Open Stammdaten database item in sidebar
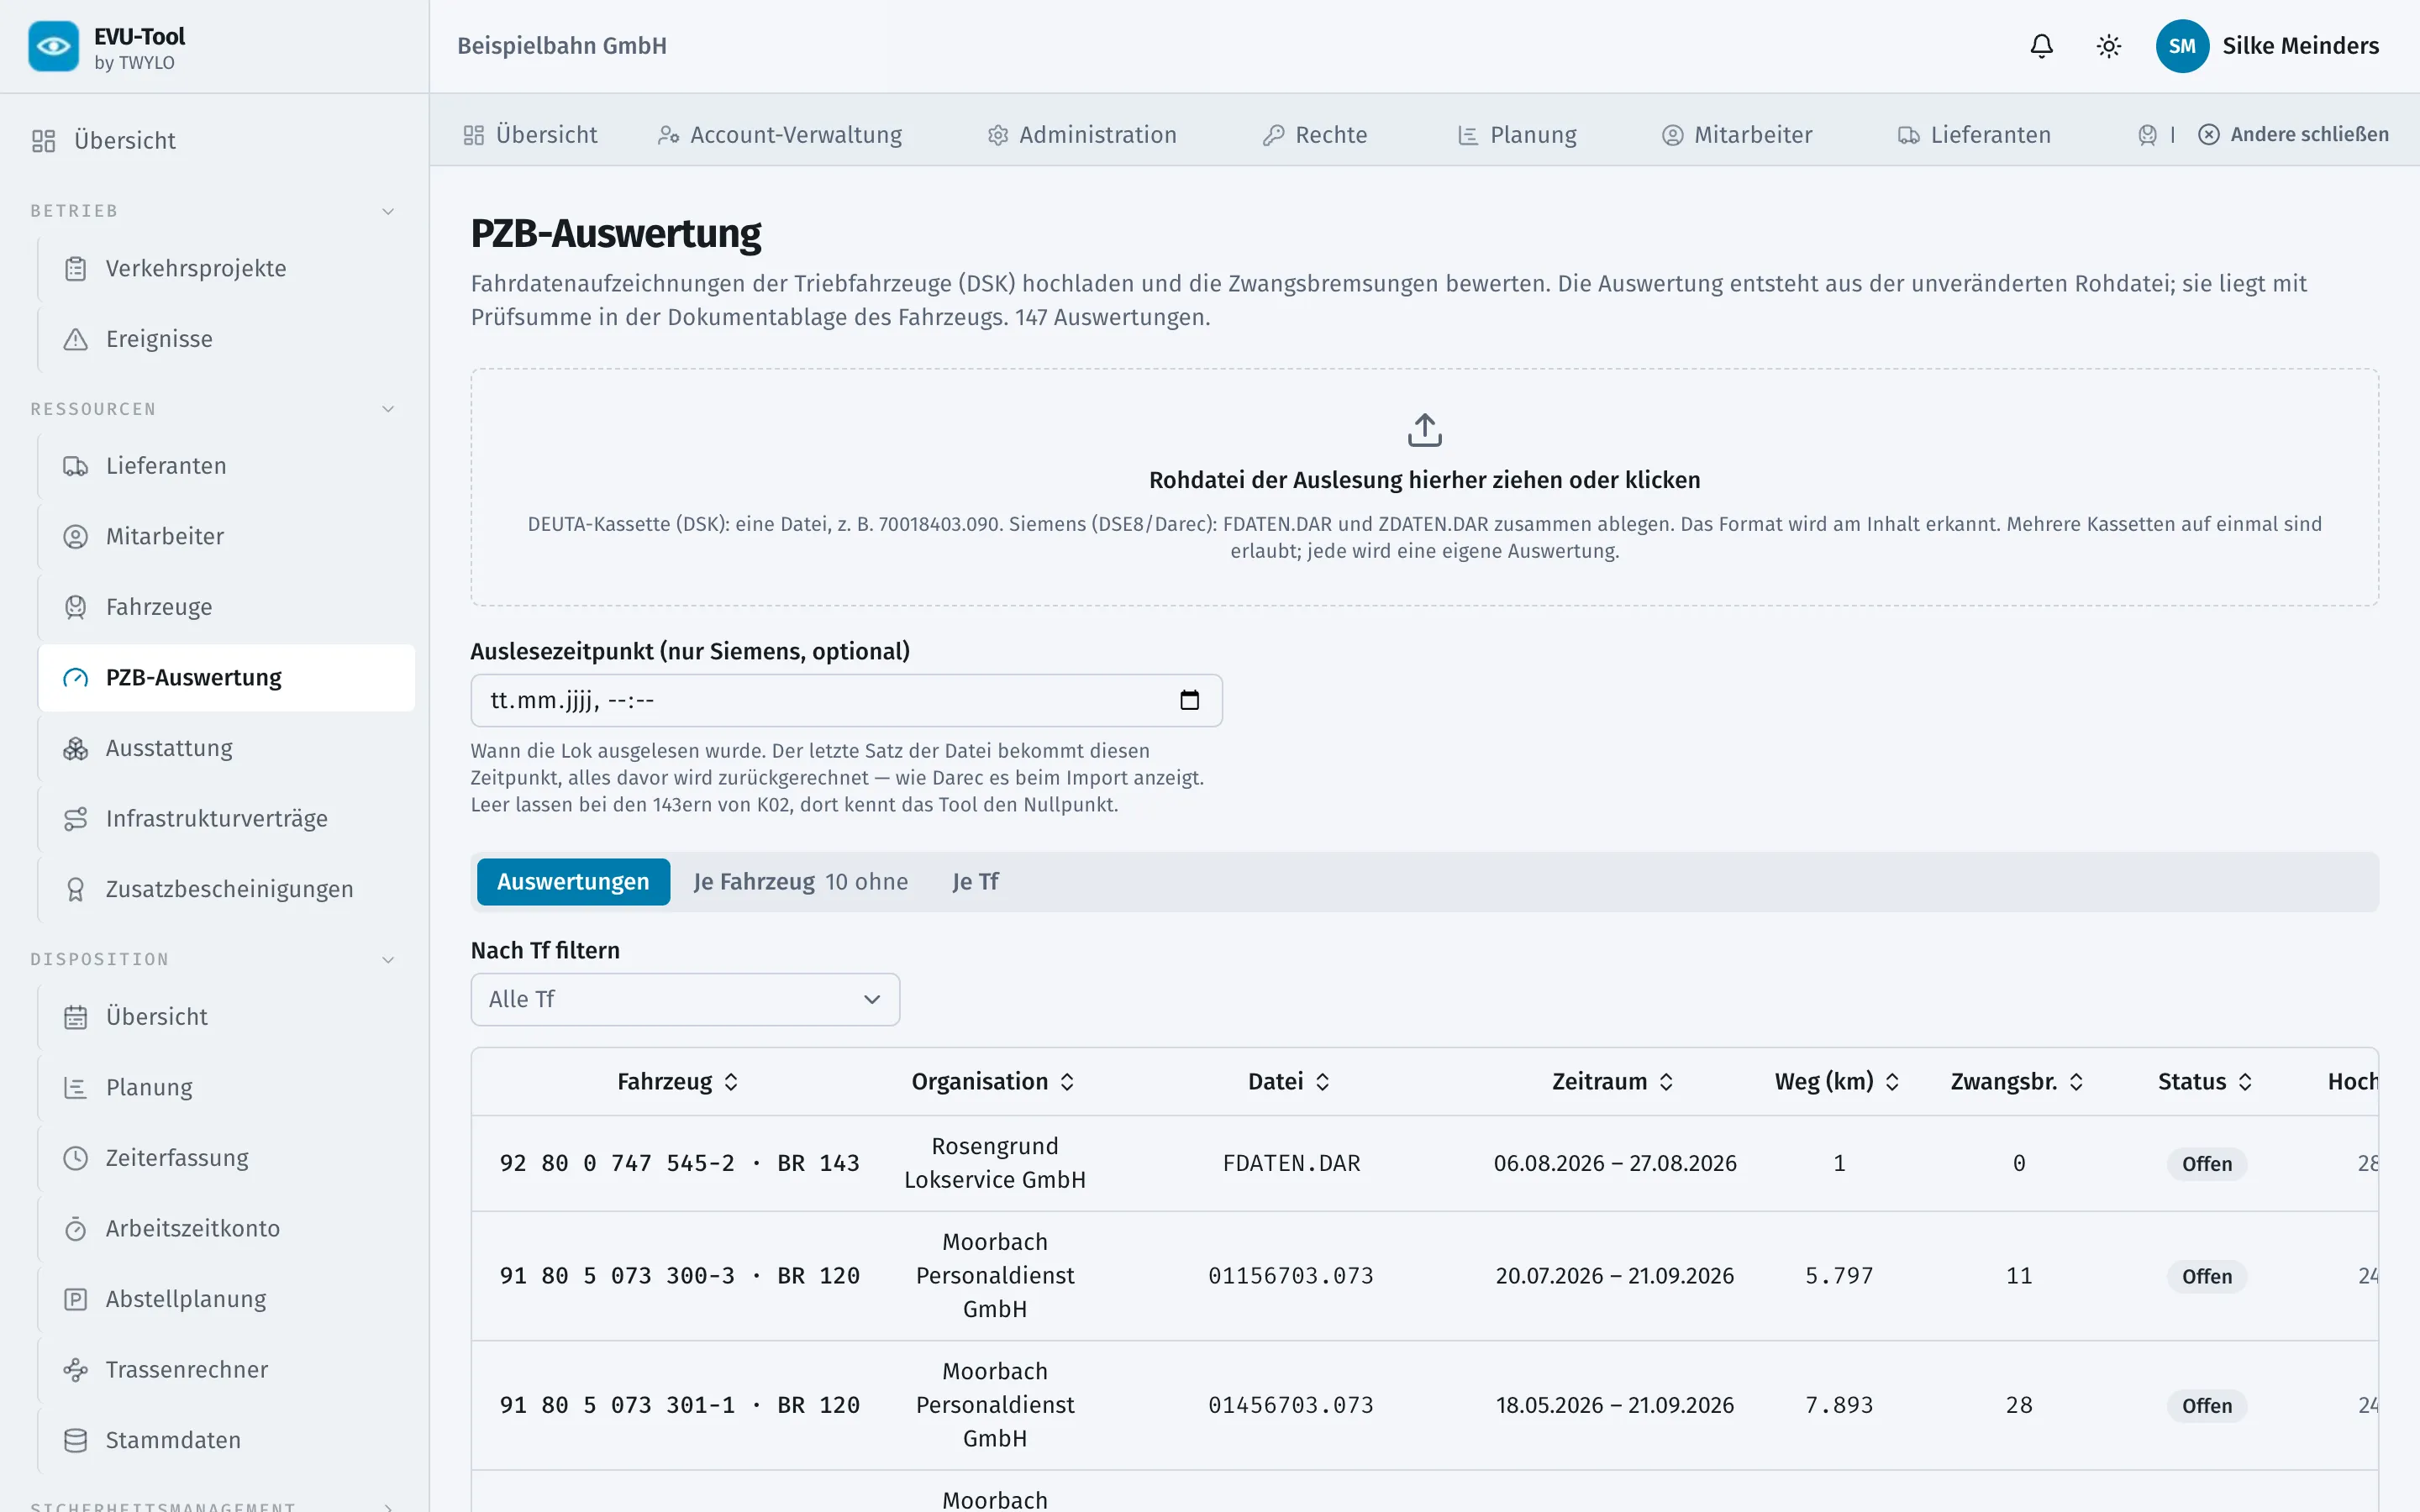The width and height of the screenshot is (2420, 1512). [x=226, y=1440]
